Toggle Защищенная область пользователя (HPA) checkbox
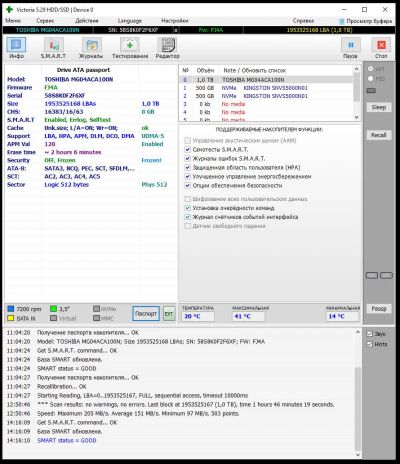 (x=188, y=167)
